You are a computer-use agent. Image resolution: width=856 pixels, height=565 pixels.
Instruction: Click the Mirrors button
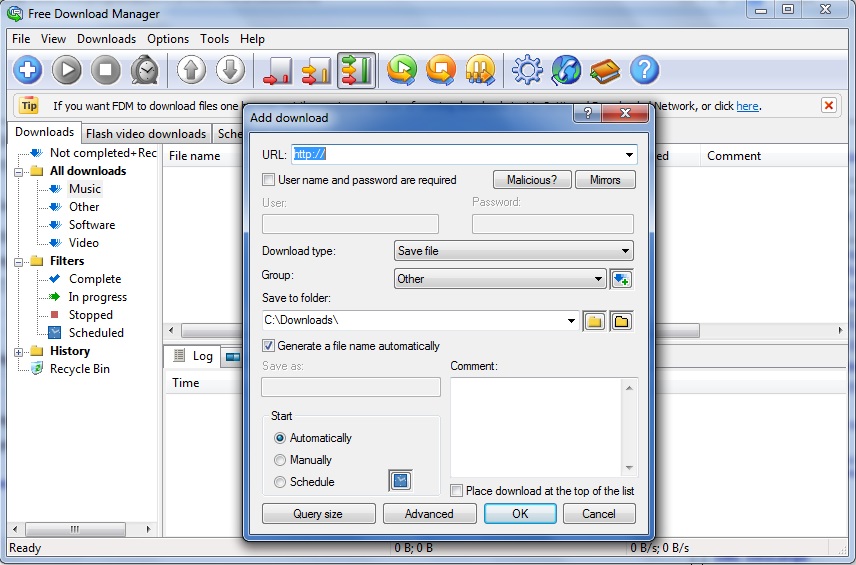click(605, 180)
